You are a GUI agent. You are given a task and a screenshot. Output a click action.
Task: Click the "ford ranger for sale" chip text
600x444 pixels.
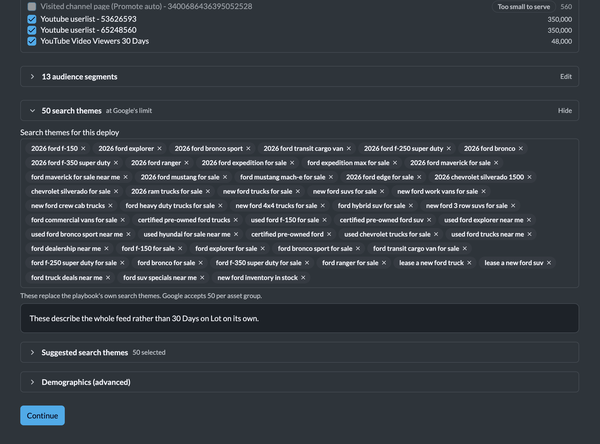pos(350,263)
